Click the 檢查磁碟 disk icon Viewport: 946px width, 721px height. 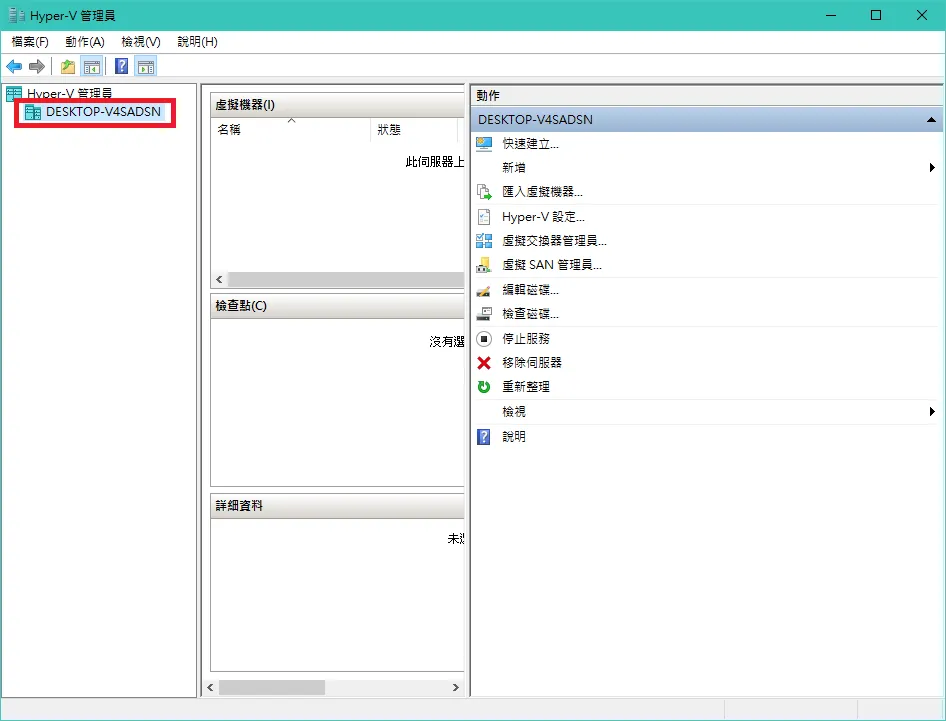[x=484, y=314]
